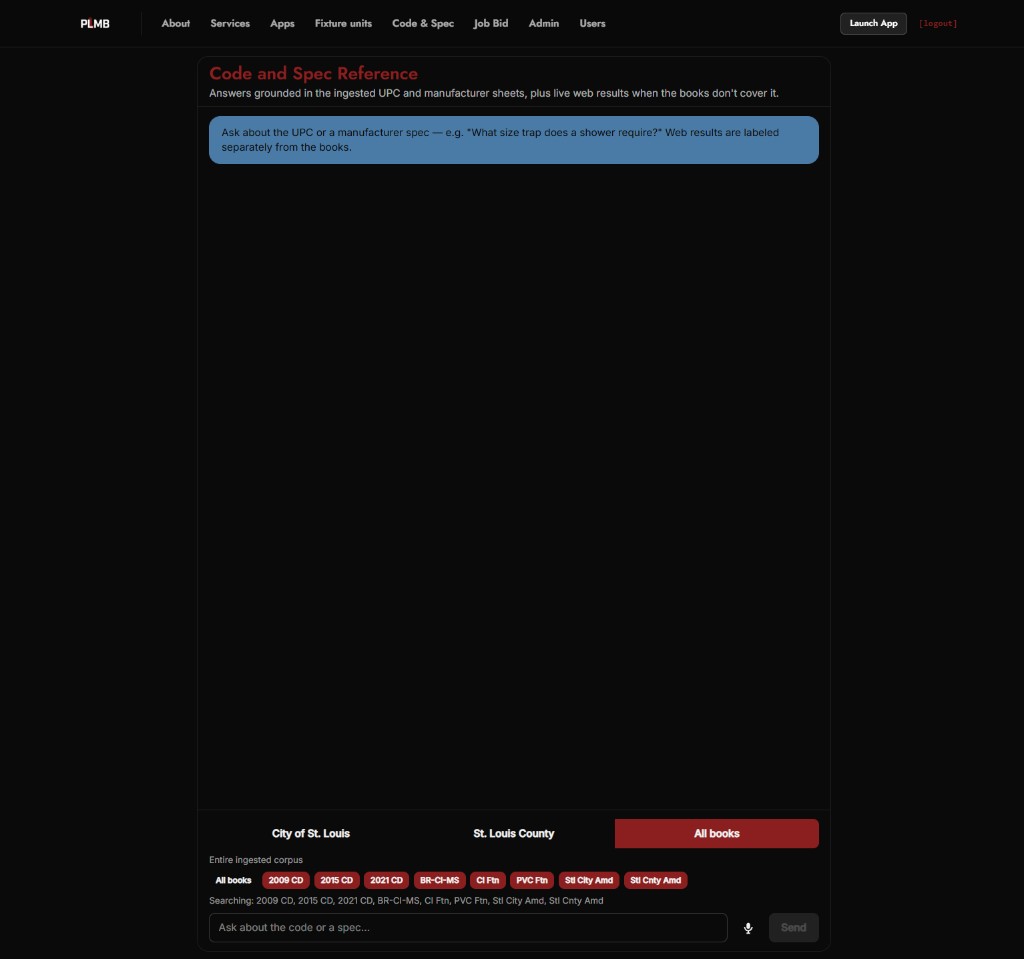Screen dimensions: 1024x959
Task: Toggle the Stl Cnty Amd filter chip
Action: tap(655, 880)
